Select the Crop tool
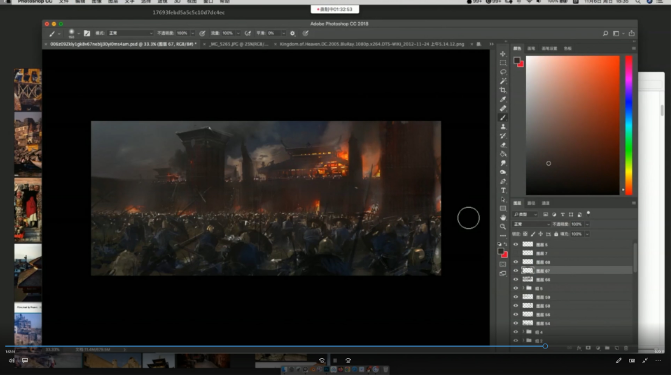 tap(503, 90)
